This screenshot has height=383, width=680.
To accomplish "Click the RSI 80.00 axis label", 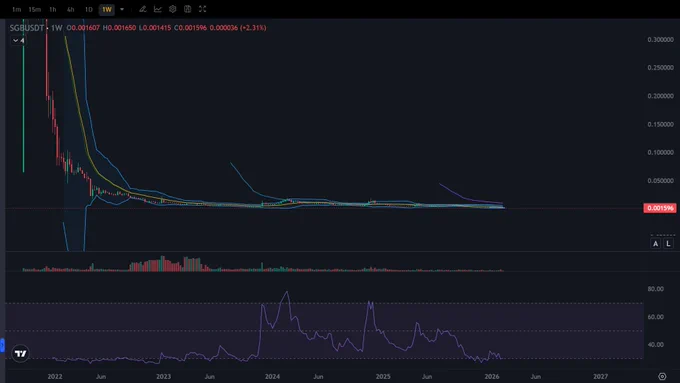I will coord(655,289).
